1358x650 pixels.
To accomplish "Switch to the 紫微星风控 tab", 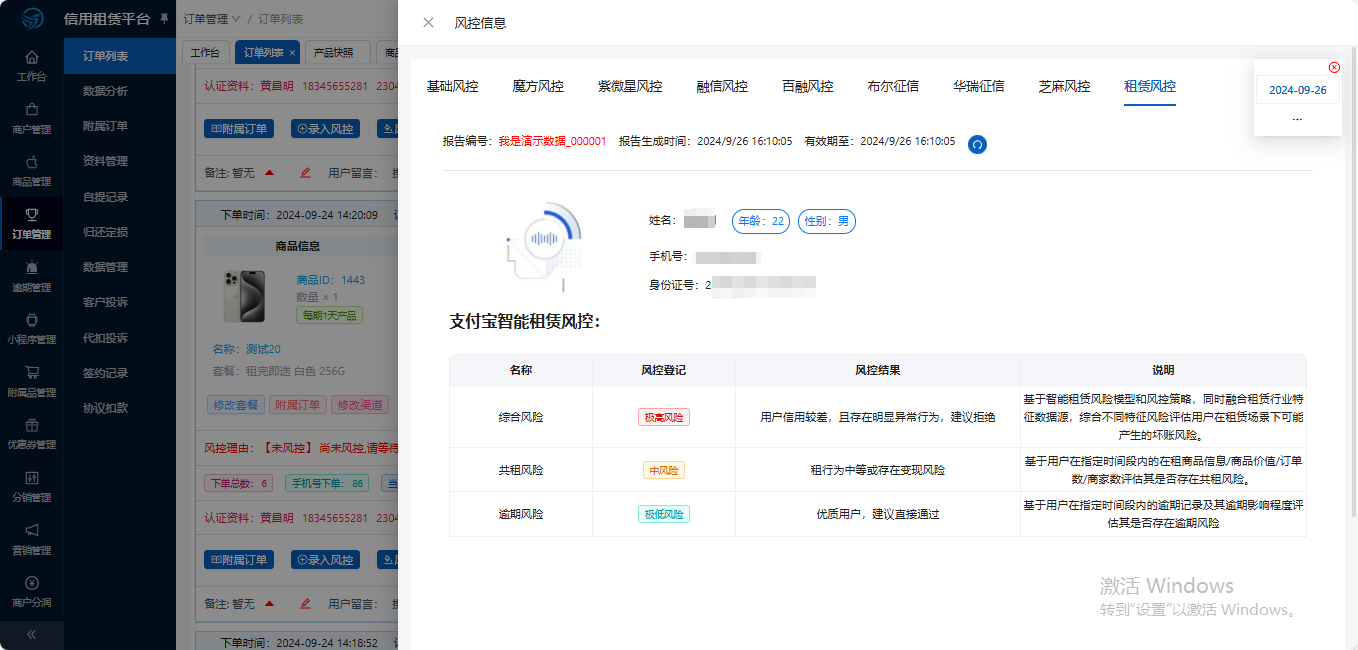I will point(630,87).
